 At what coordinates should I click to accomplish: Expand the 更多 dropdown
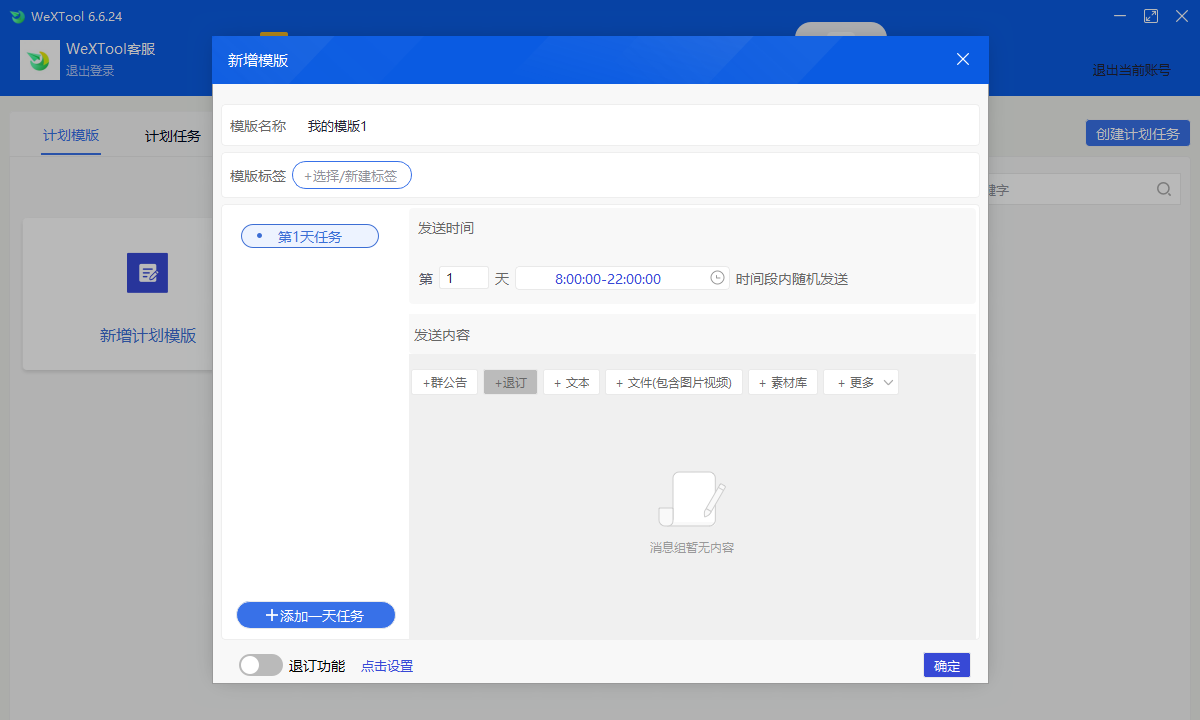tap(860, 382)
